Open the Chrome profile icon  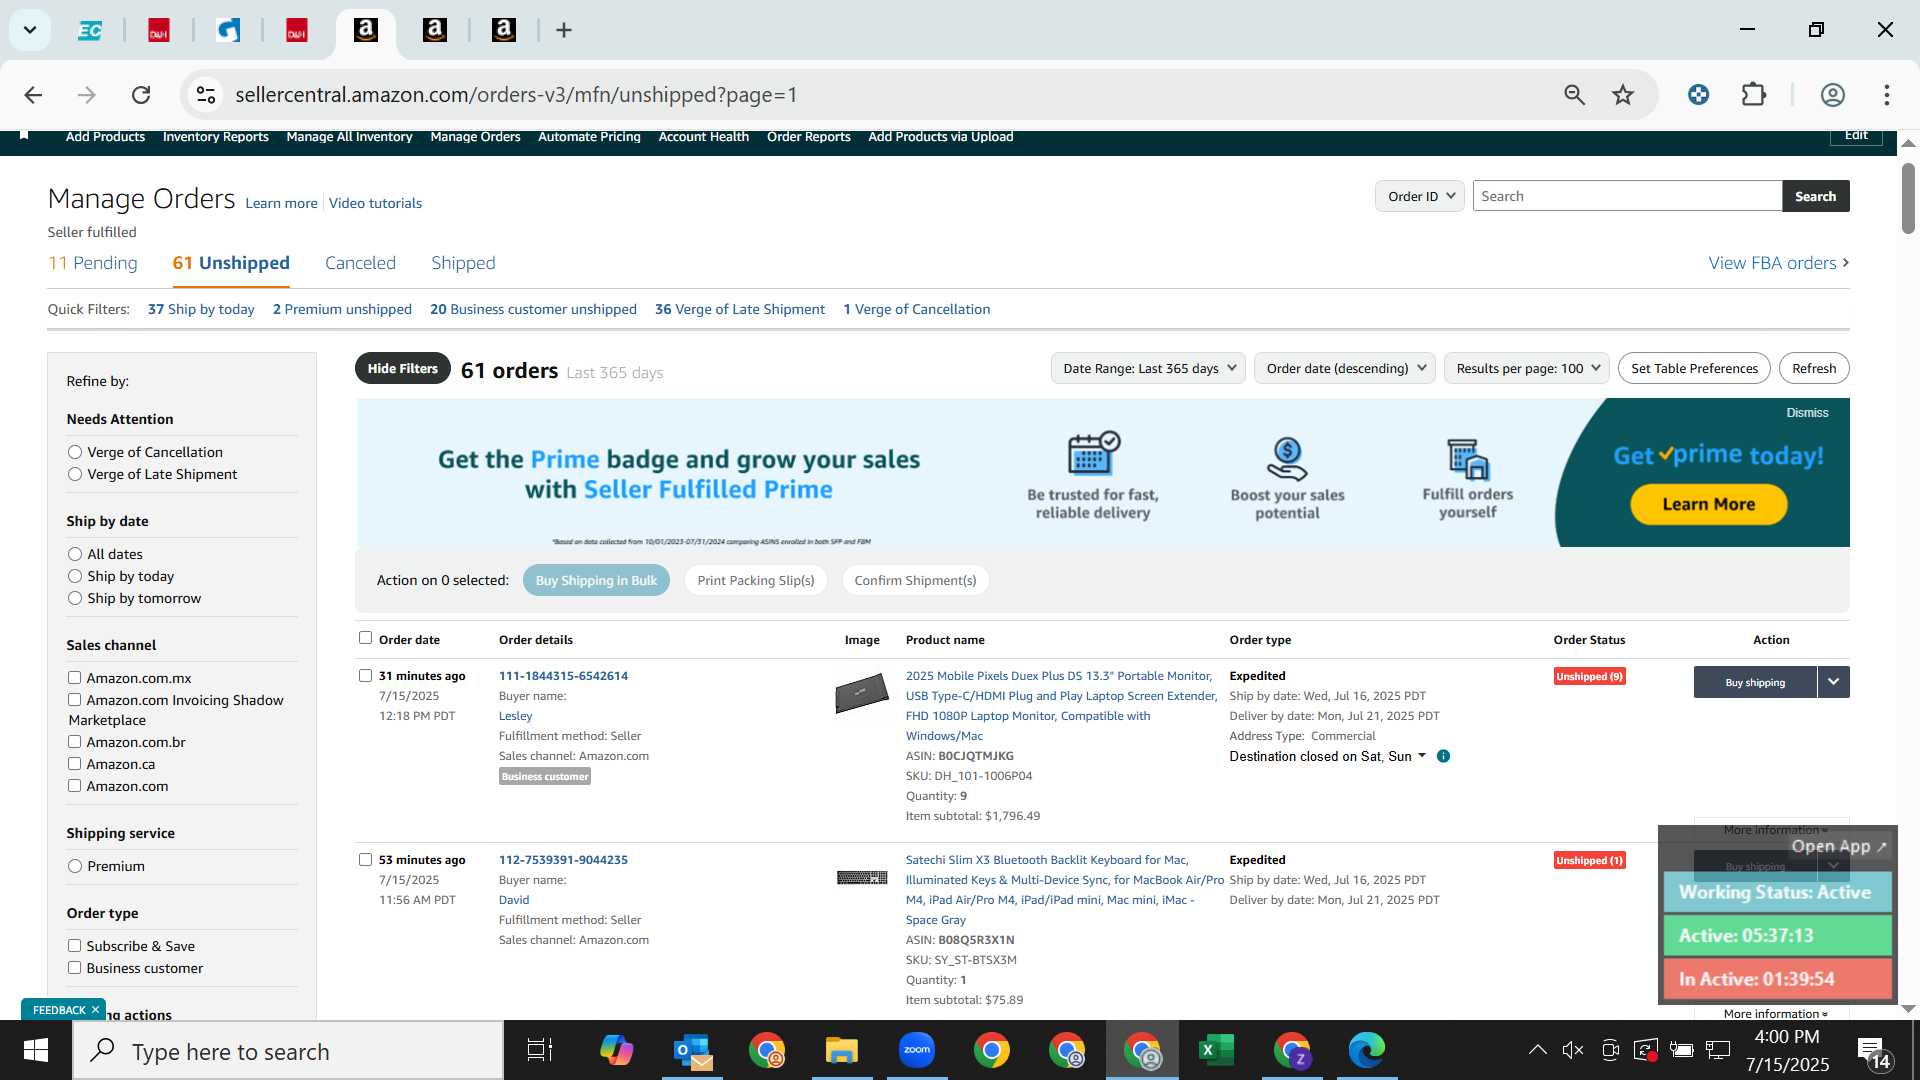tap(1832, 95)
